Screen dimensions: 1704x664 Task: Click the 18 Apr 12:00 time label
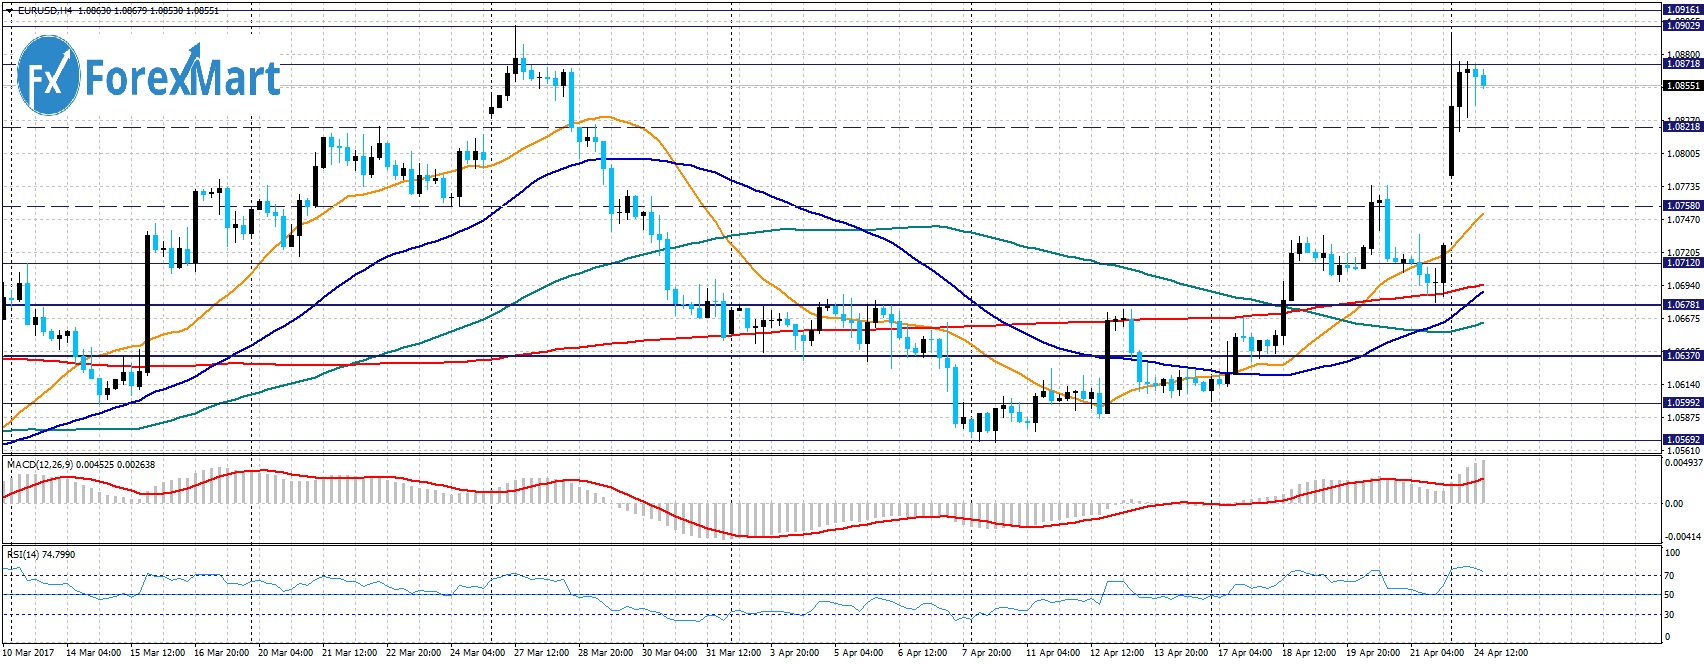[1309, 653]
